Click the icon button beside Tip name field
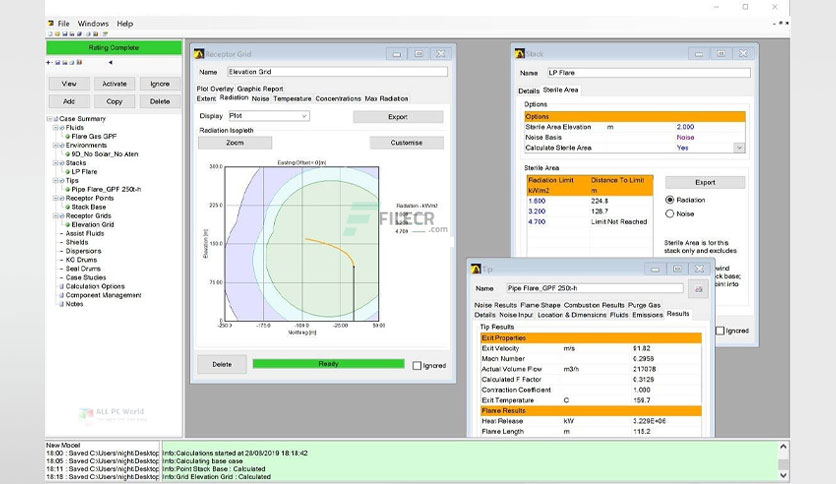 tap(698, 289)
